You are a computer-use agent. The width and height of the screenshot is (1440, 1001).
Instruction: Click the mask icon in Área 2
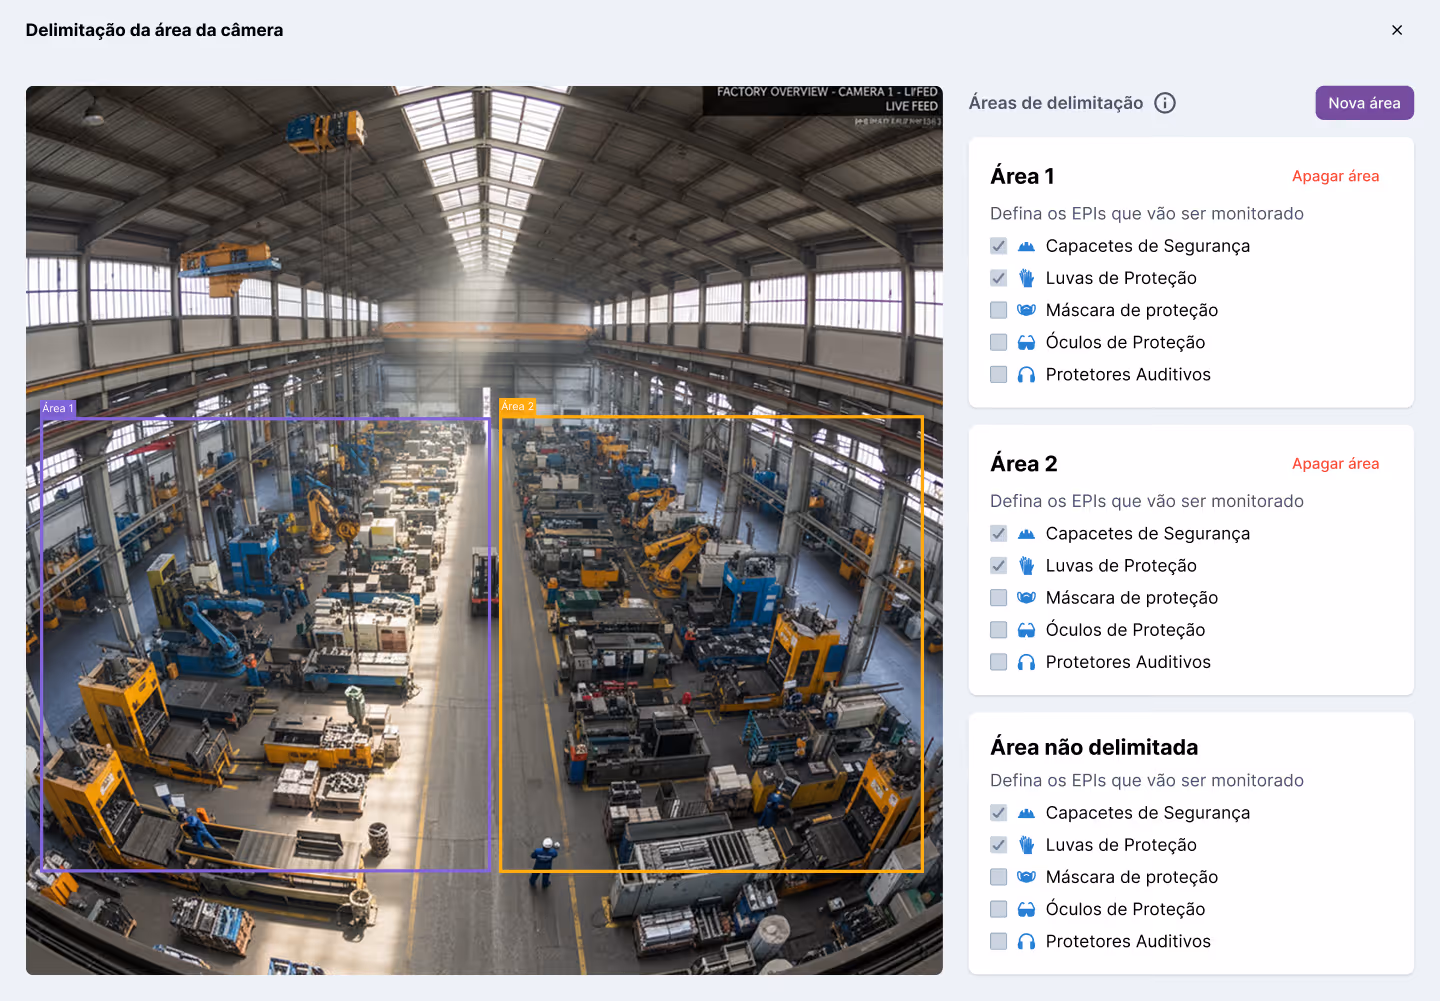click(1026, 598)
